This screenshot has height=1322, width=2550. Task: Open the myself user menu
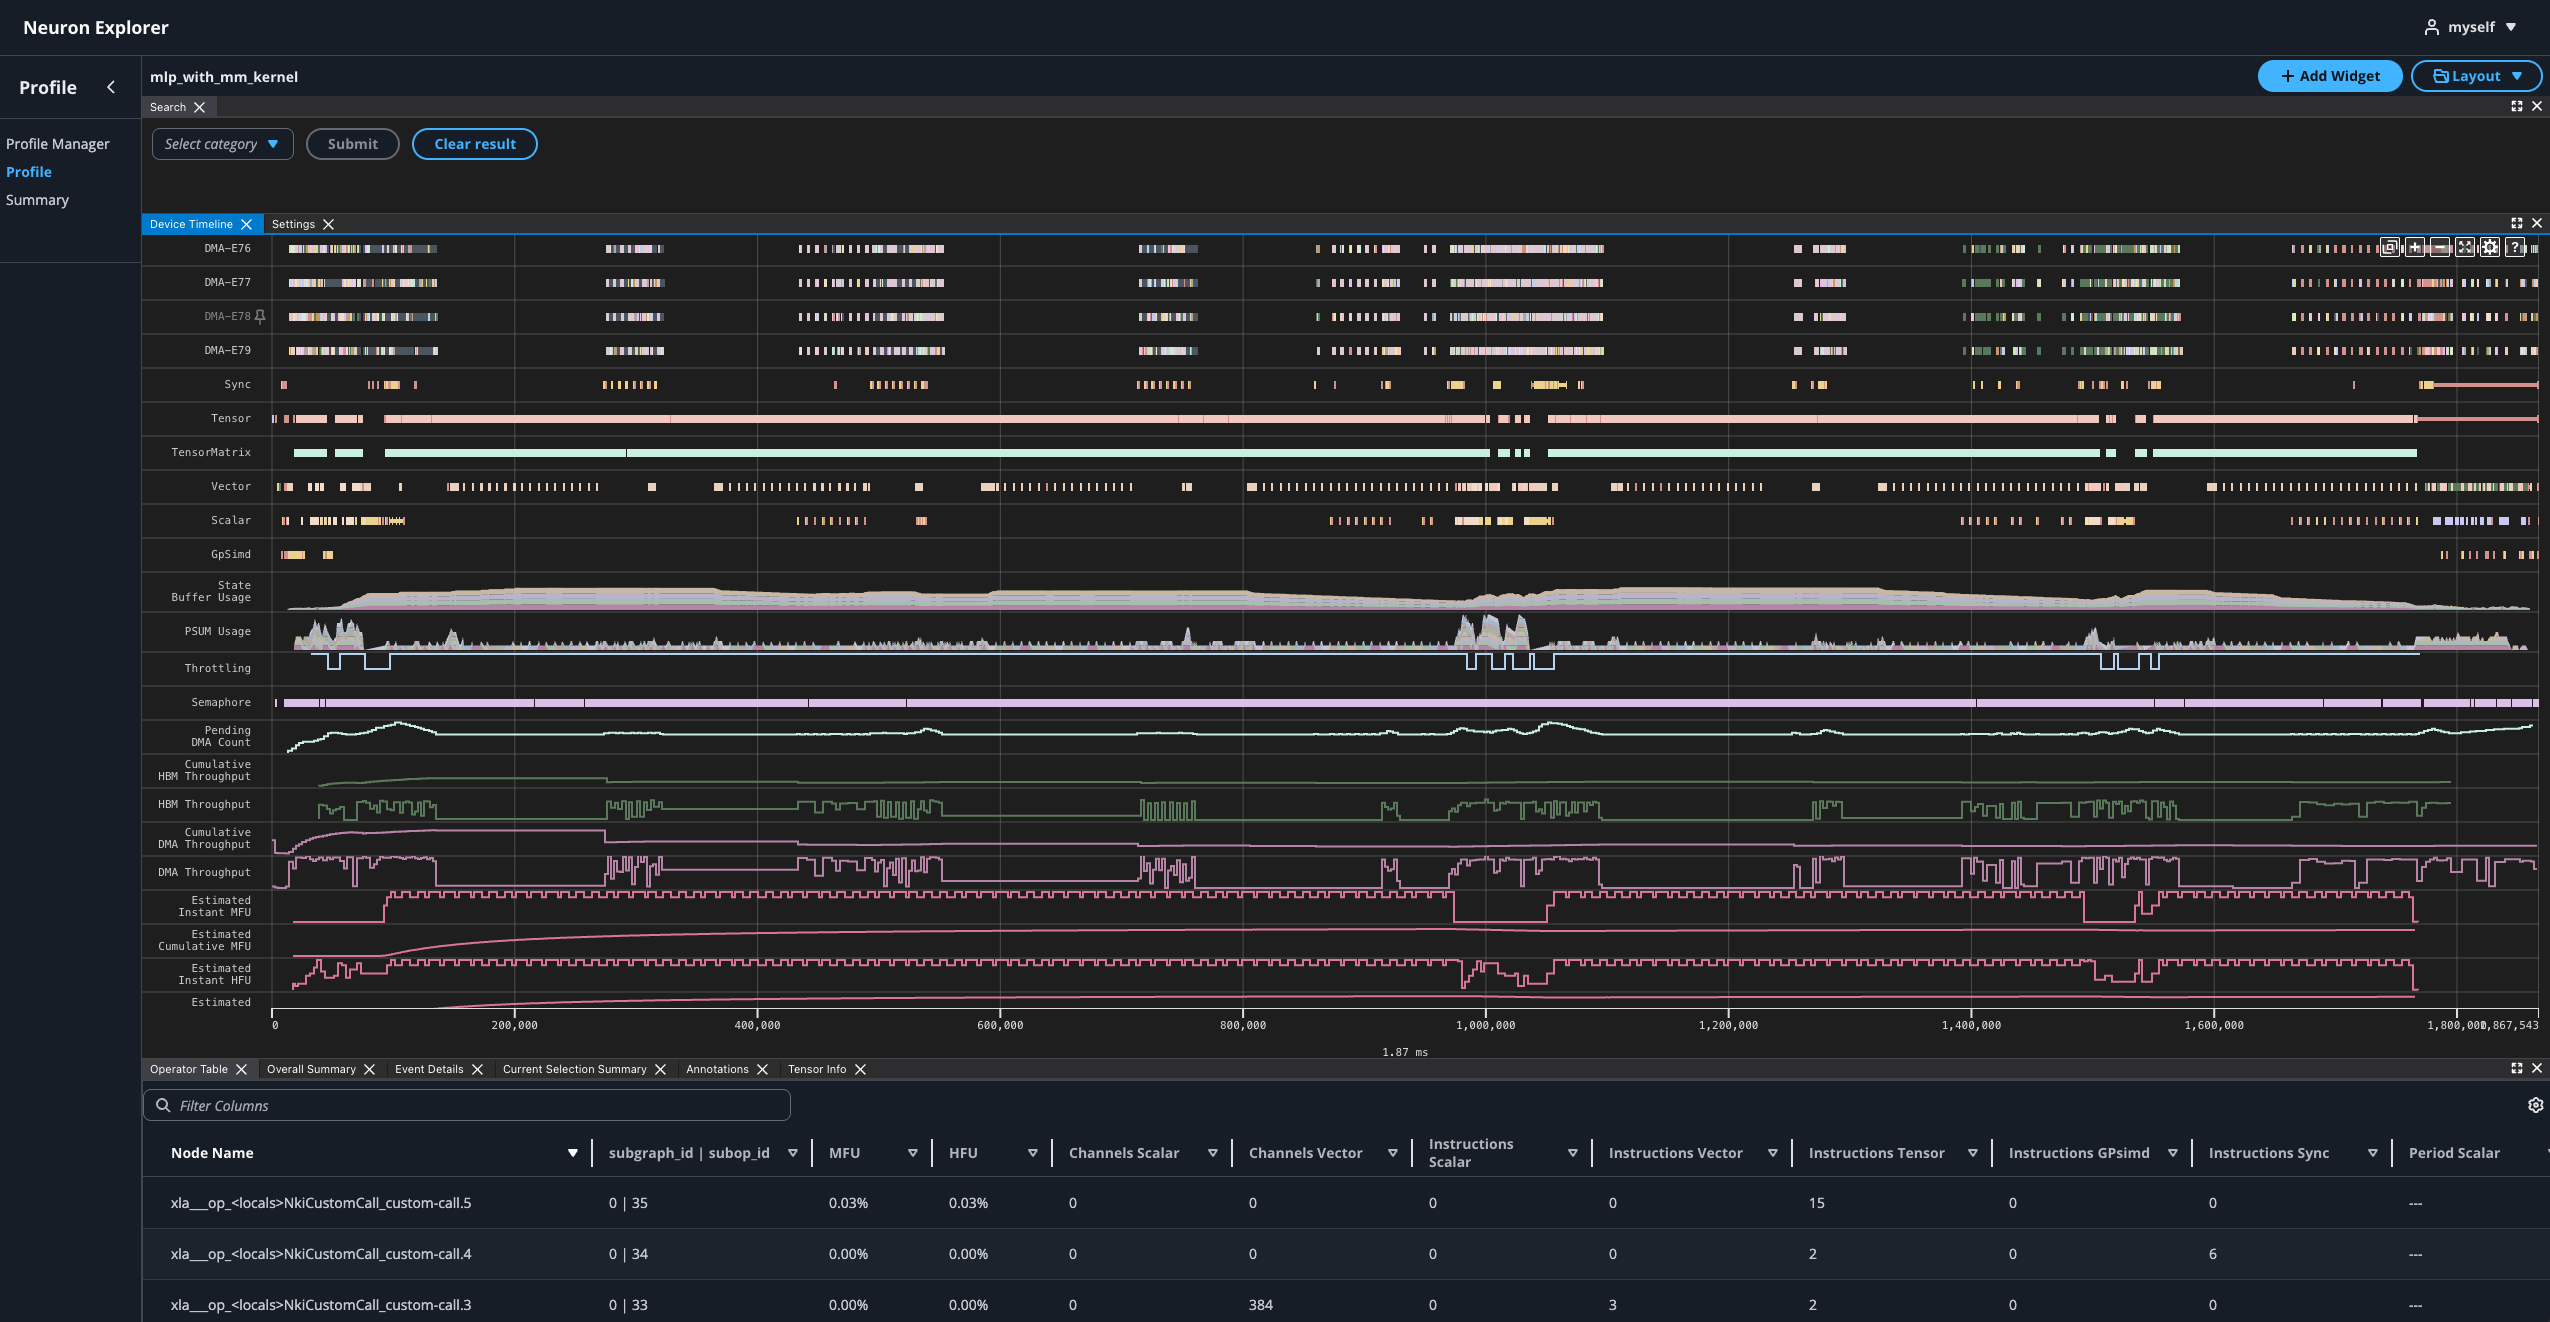tap(2471, 27)
